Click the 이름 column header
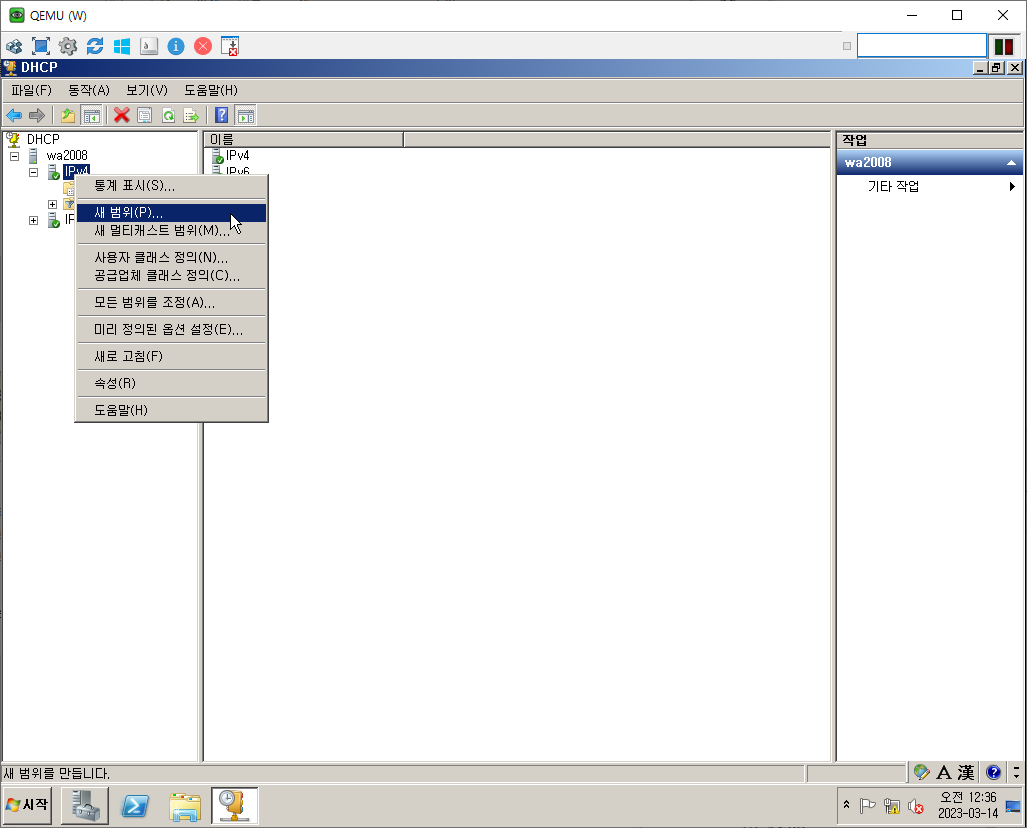Image resolution: width=1027 pixels, height=828 pixels. pos(304,140)
